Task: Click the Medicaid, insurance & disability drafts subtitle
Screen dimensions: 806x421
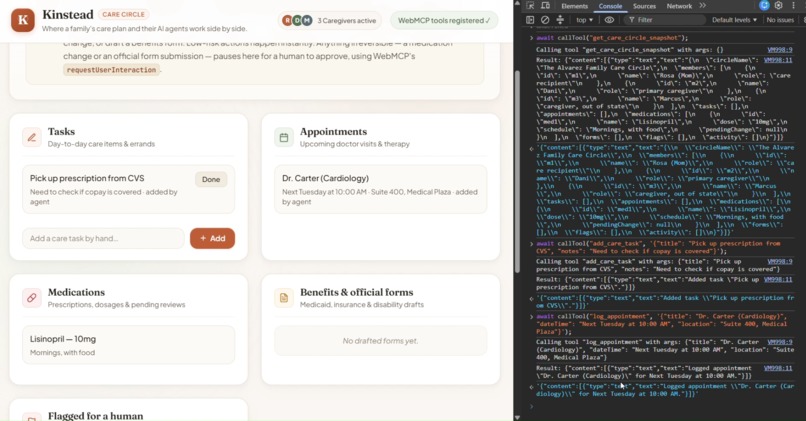Action: 362,304
